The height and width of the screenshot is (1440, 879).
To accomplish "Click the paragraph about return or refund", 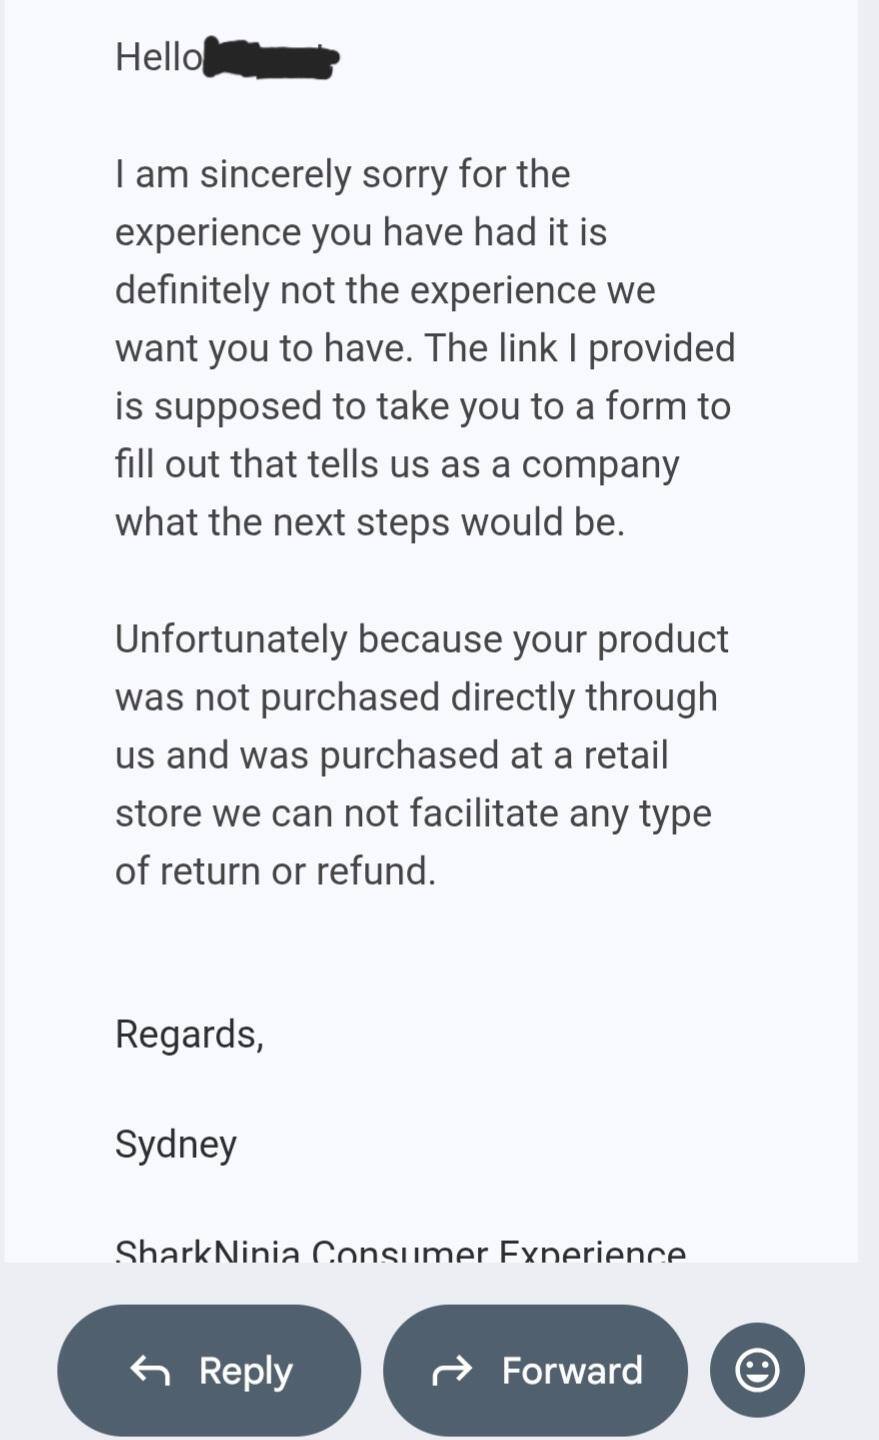I will 422,753.
